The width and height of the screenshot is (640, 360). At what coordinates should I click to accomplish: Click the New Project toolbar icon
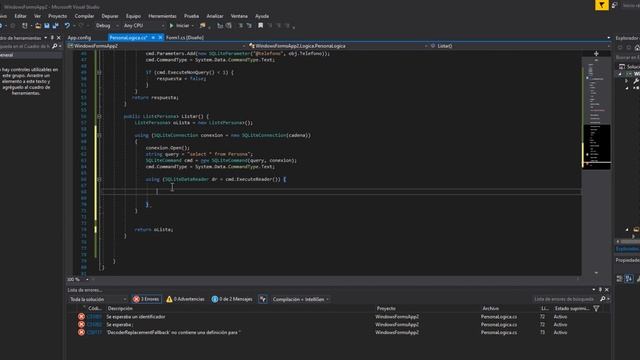[25, 26]
